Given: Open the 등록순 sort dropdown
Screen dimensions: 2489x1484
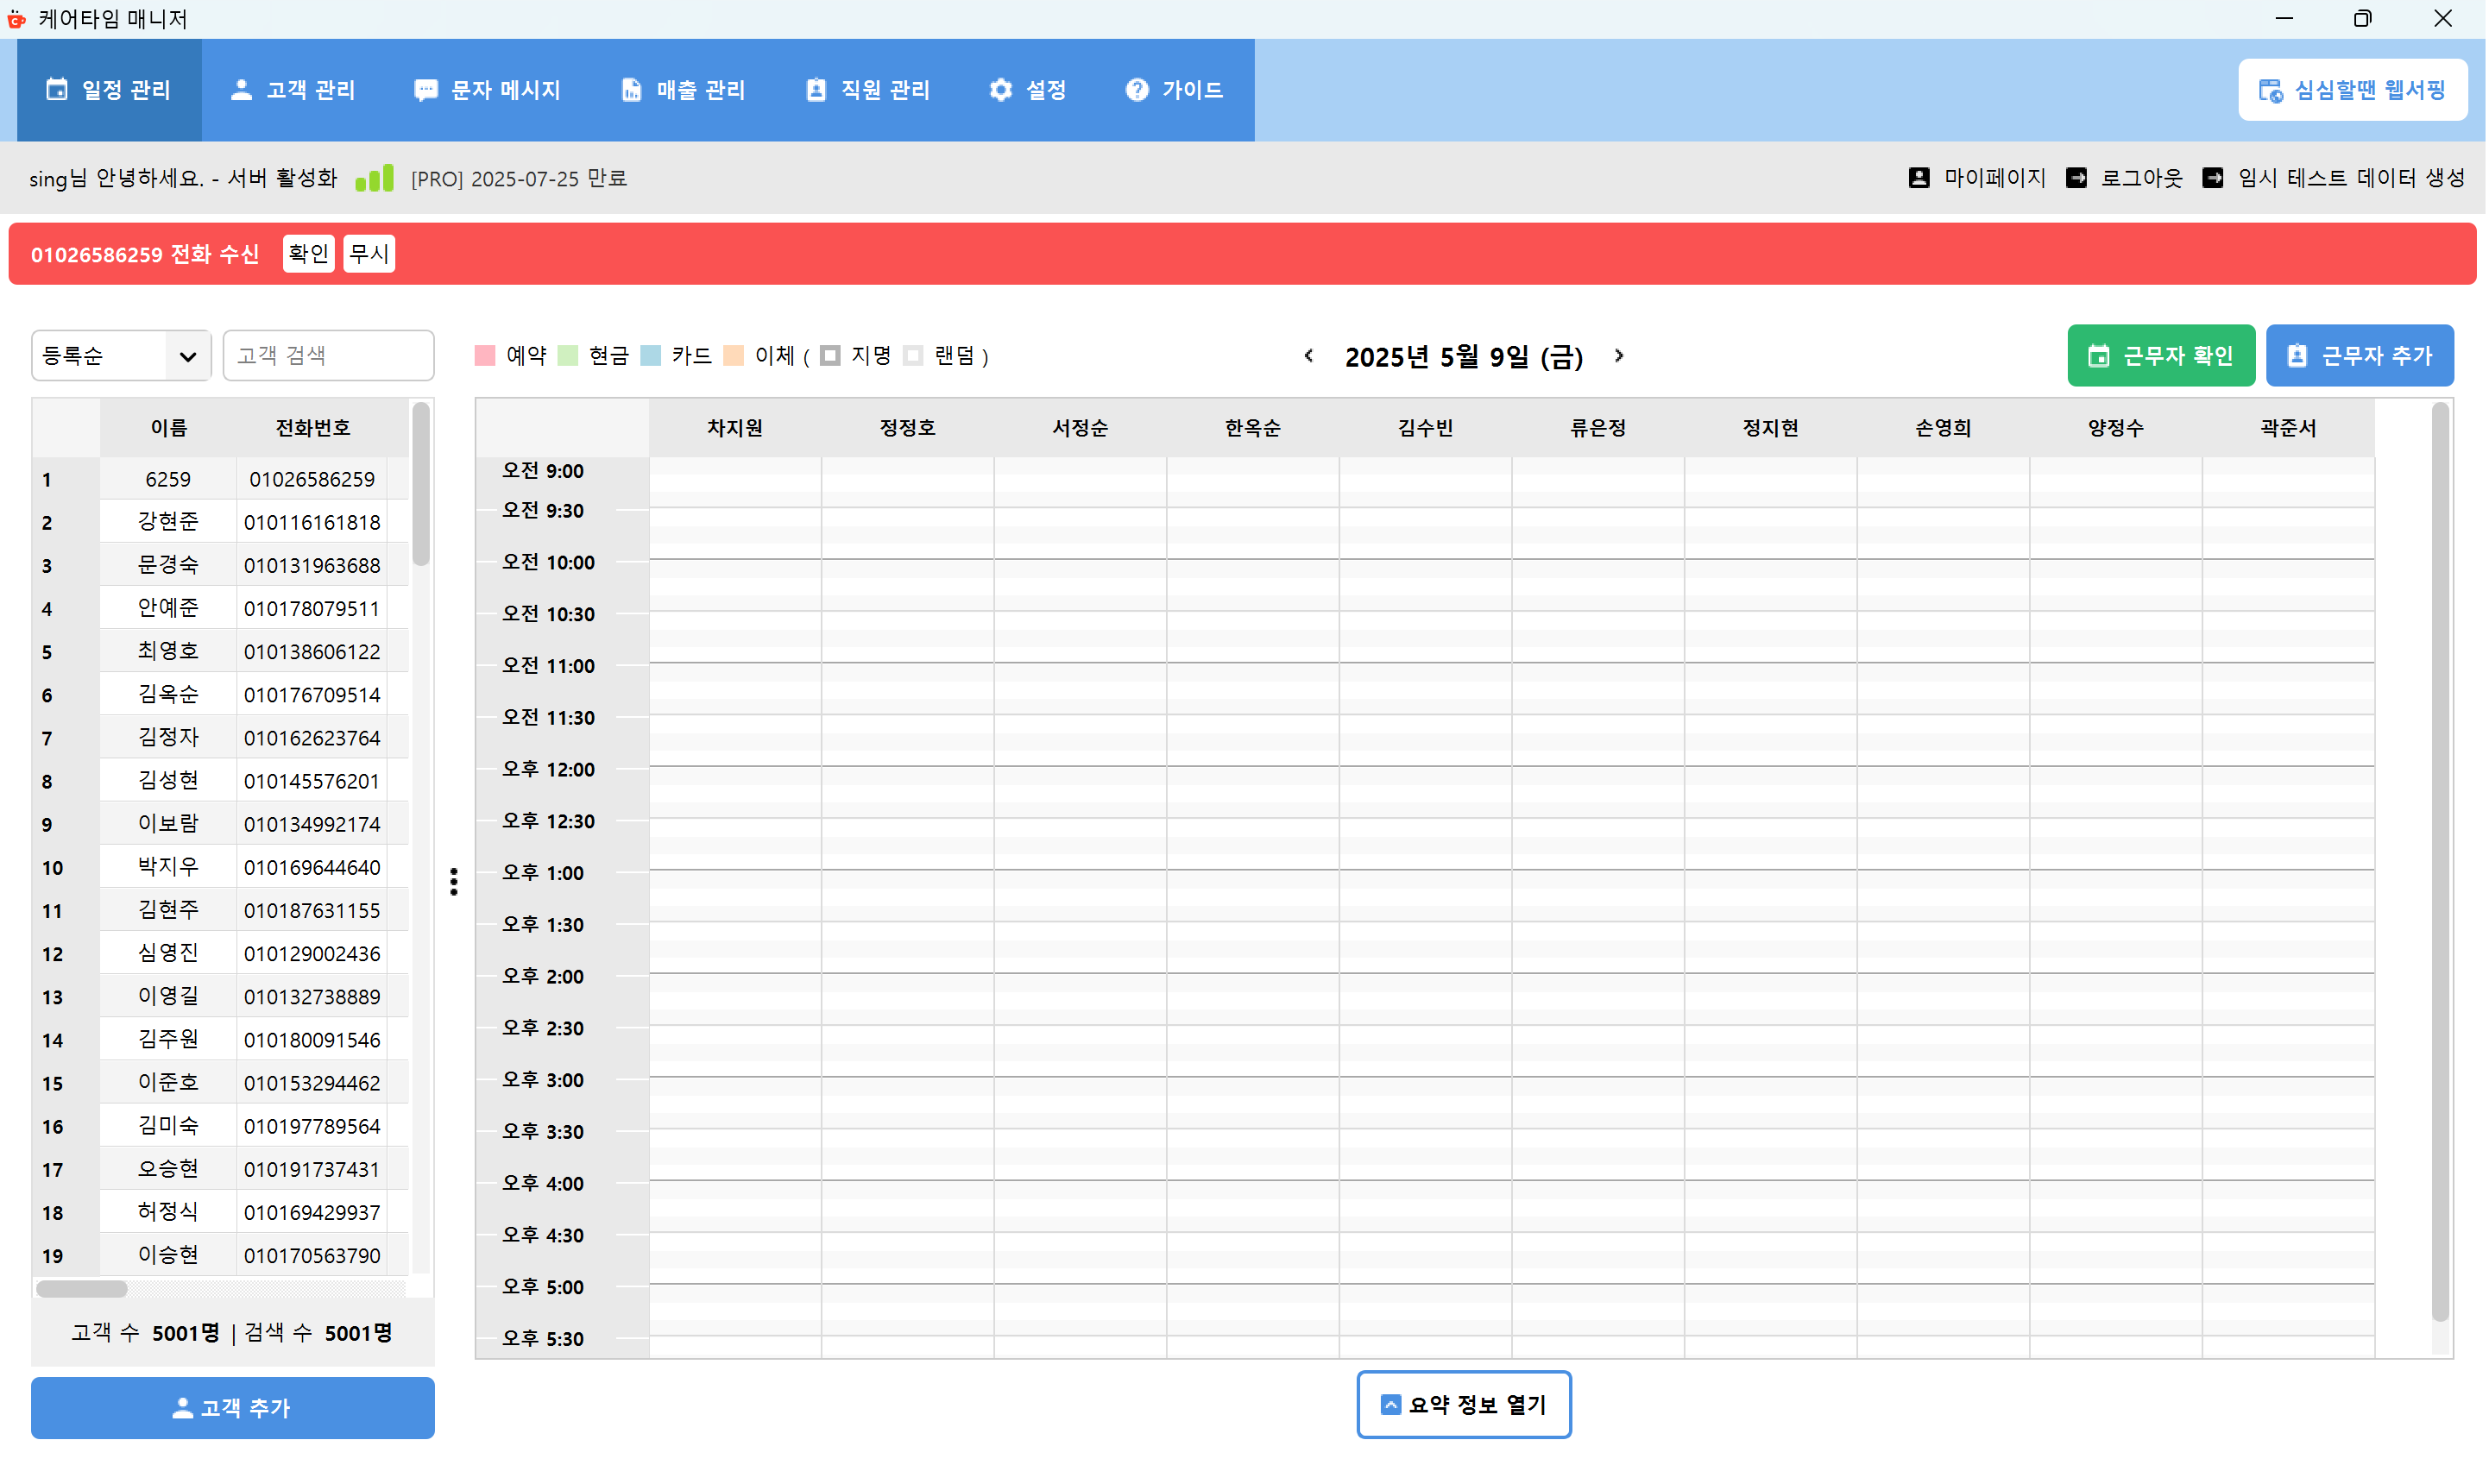Looking at the screenshot, I should (121, 356).
